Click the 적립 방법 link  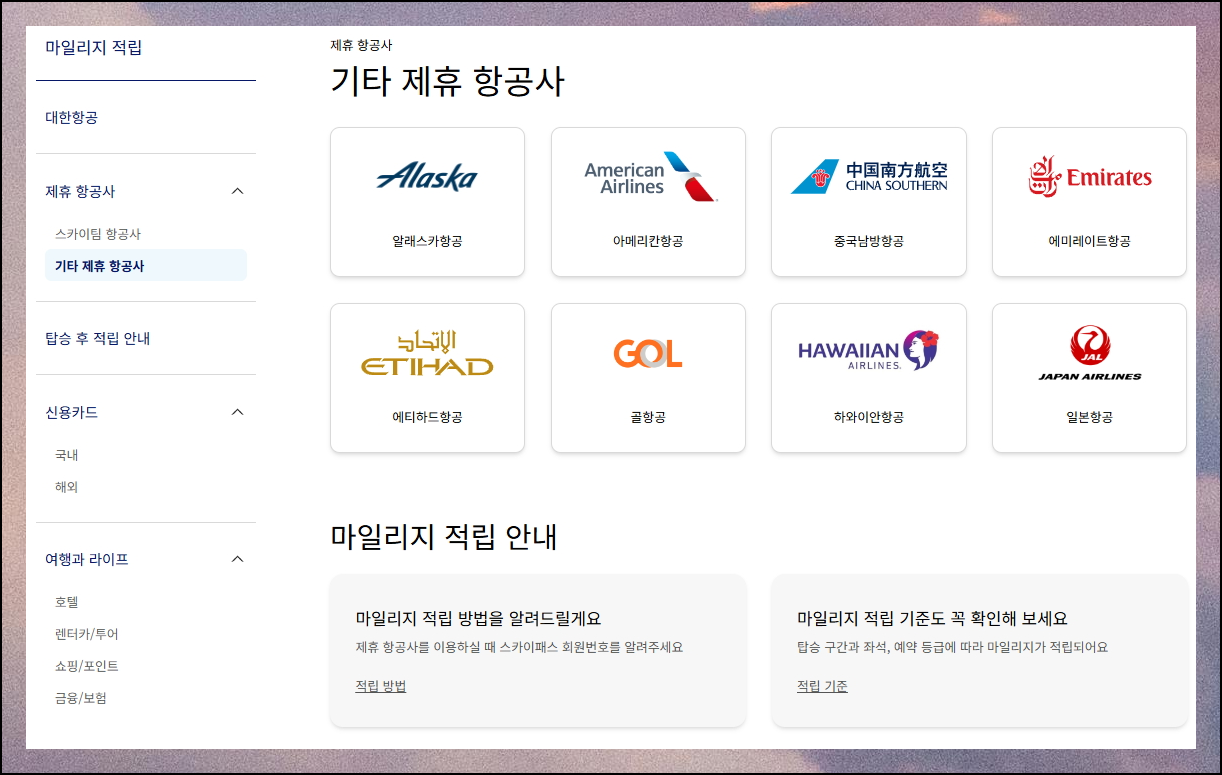pos(381,686)
